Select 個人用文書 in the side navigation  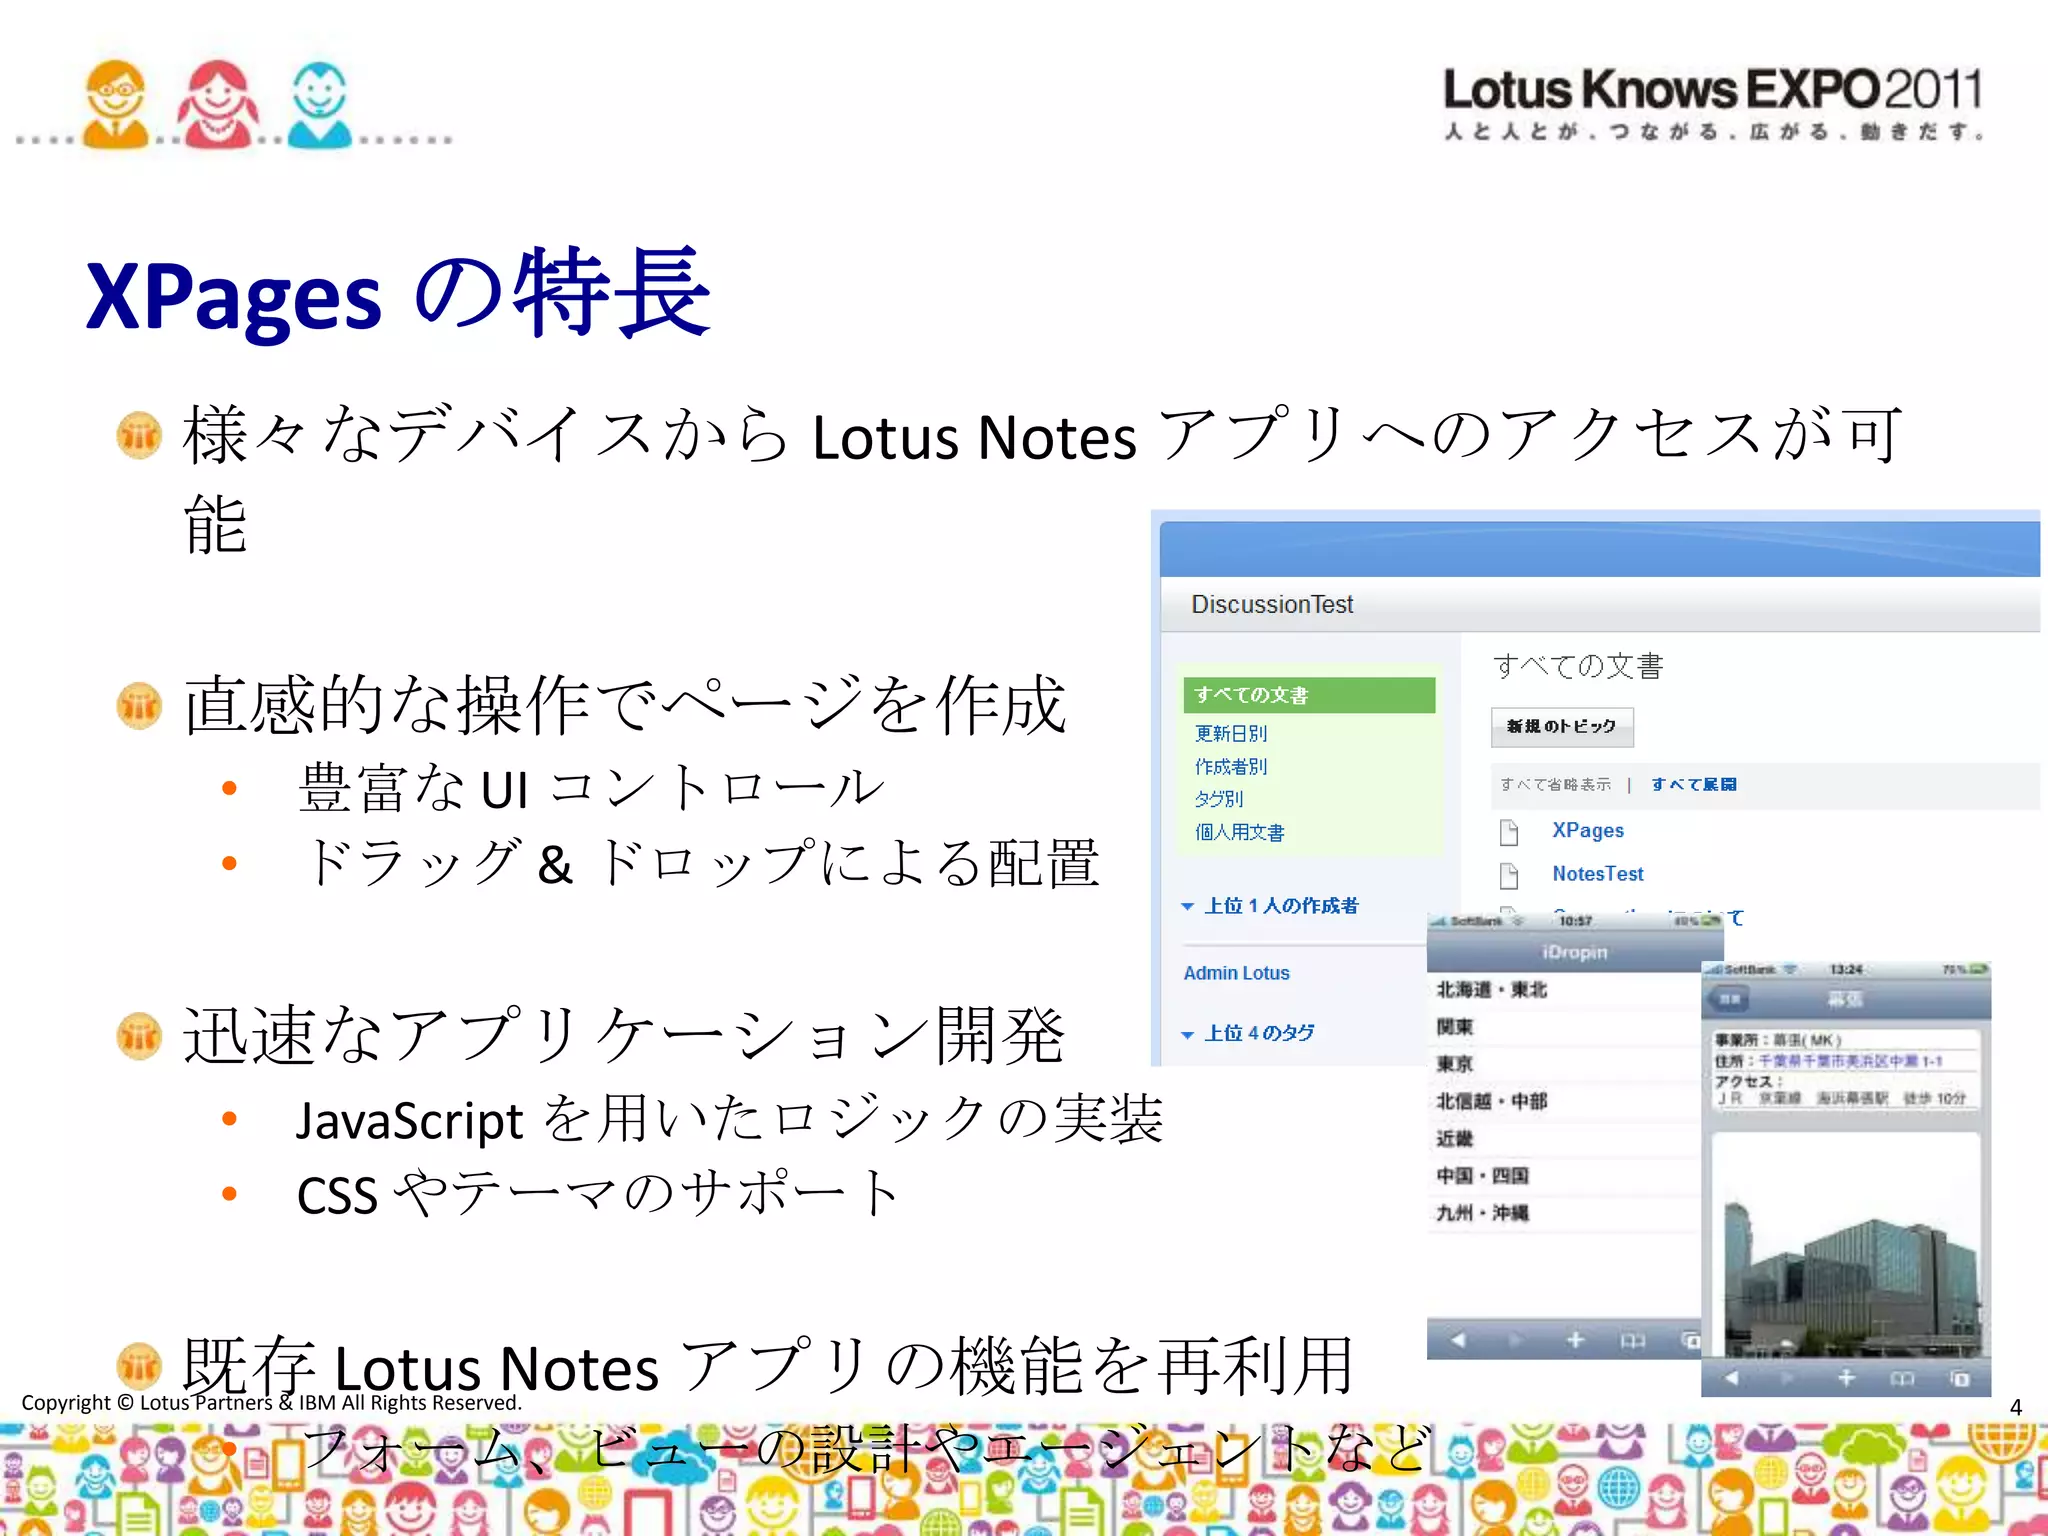click(x=1240, y=832)
